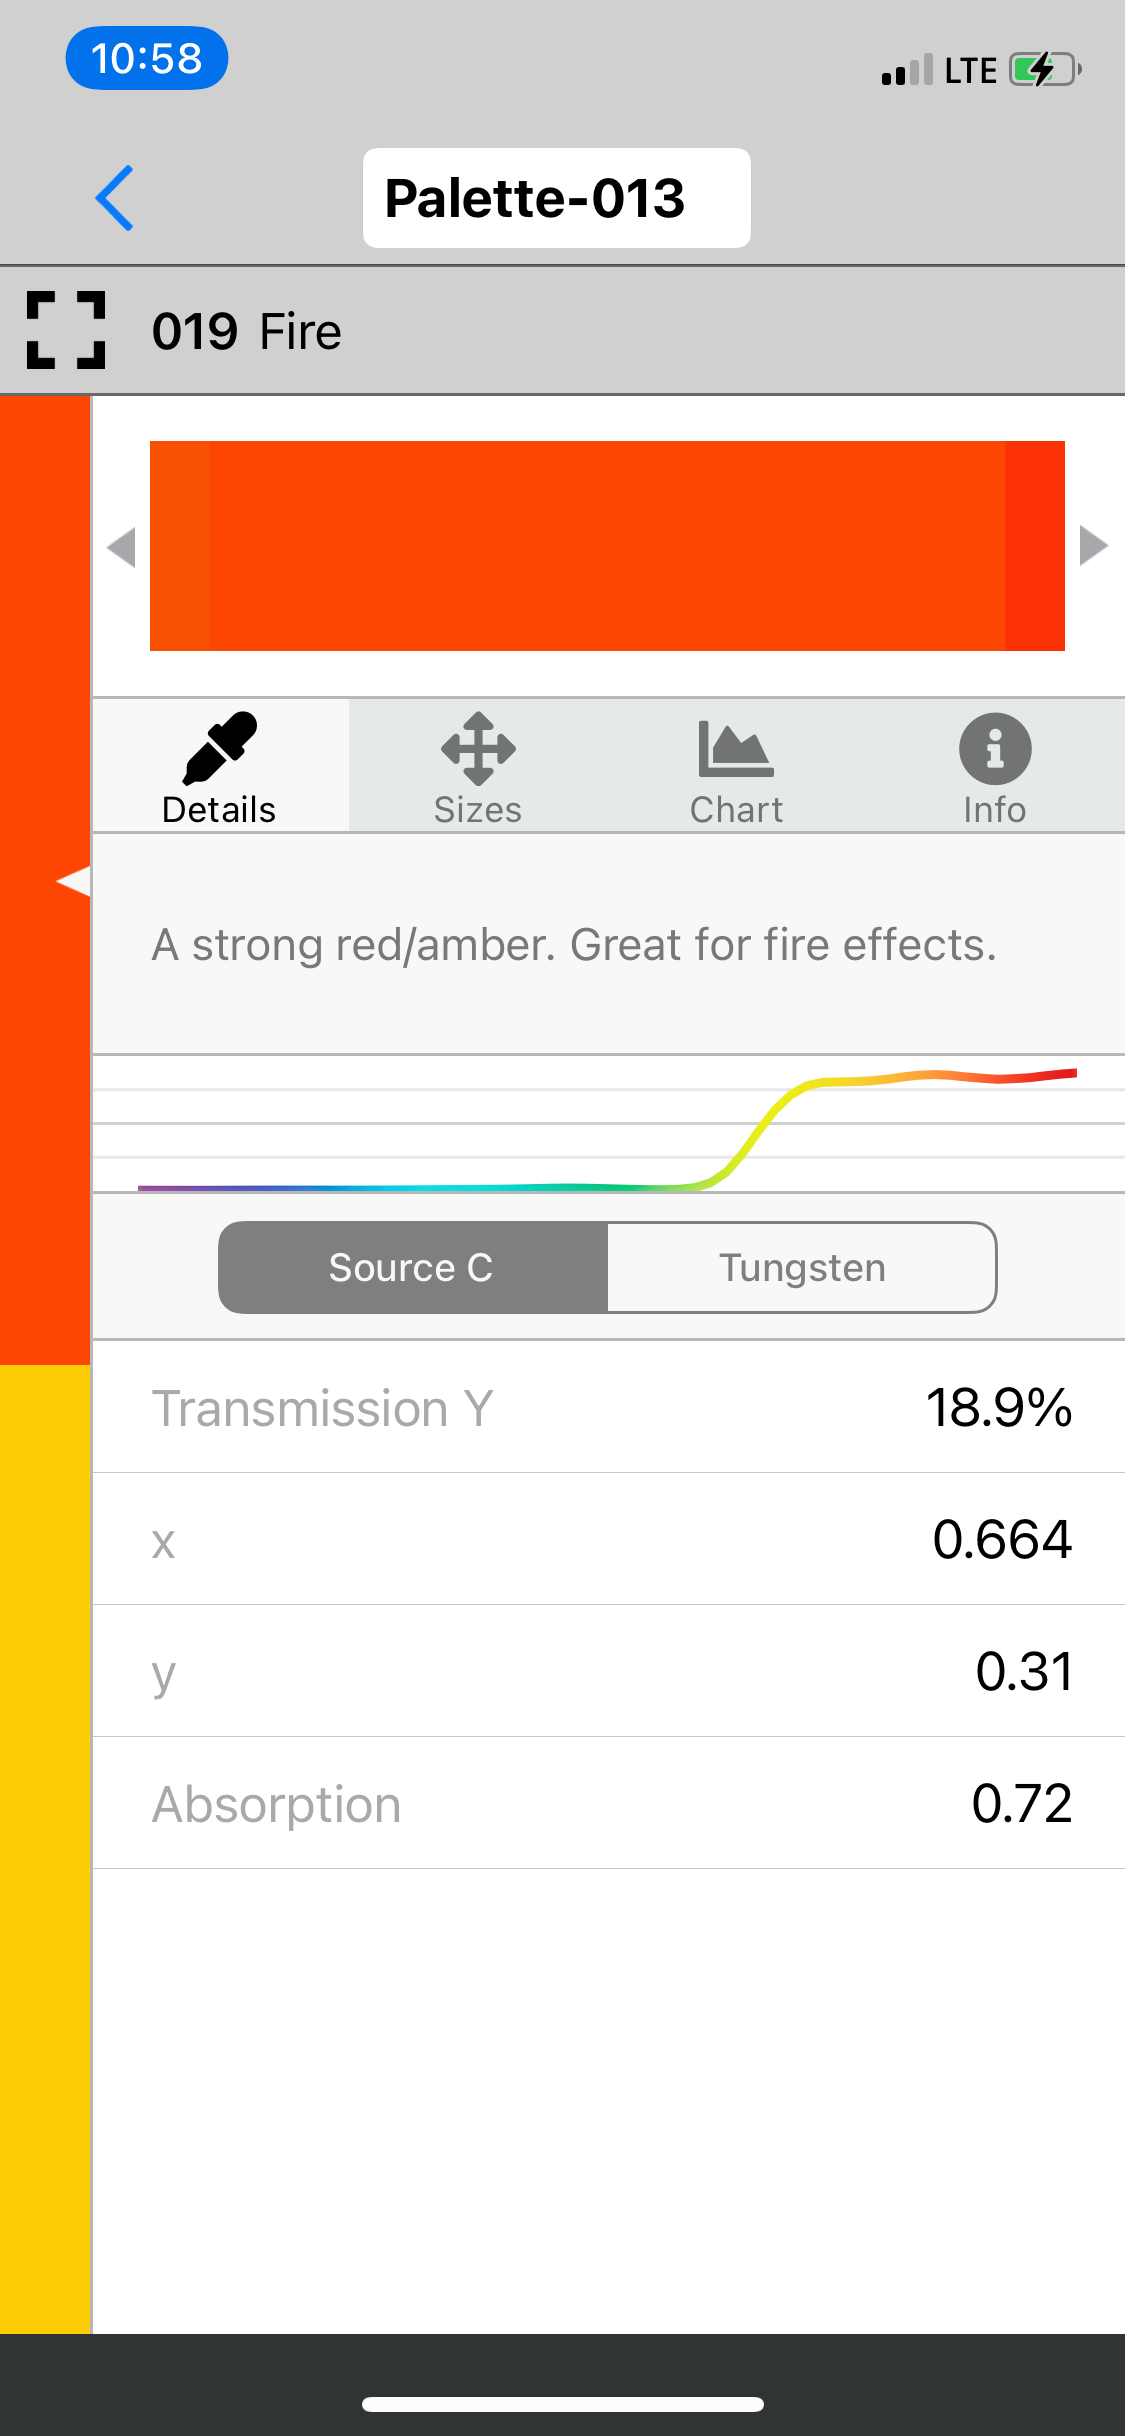This screenshot has width=1125, height=2436.
Task: Tap the 10:58 time pill
Action: pos(147,58)
